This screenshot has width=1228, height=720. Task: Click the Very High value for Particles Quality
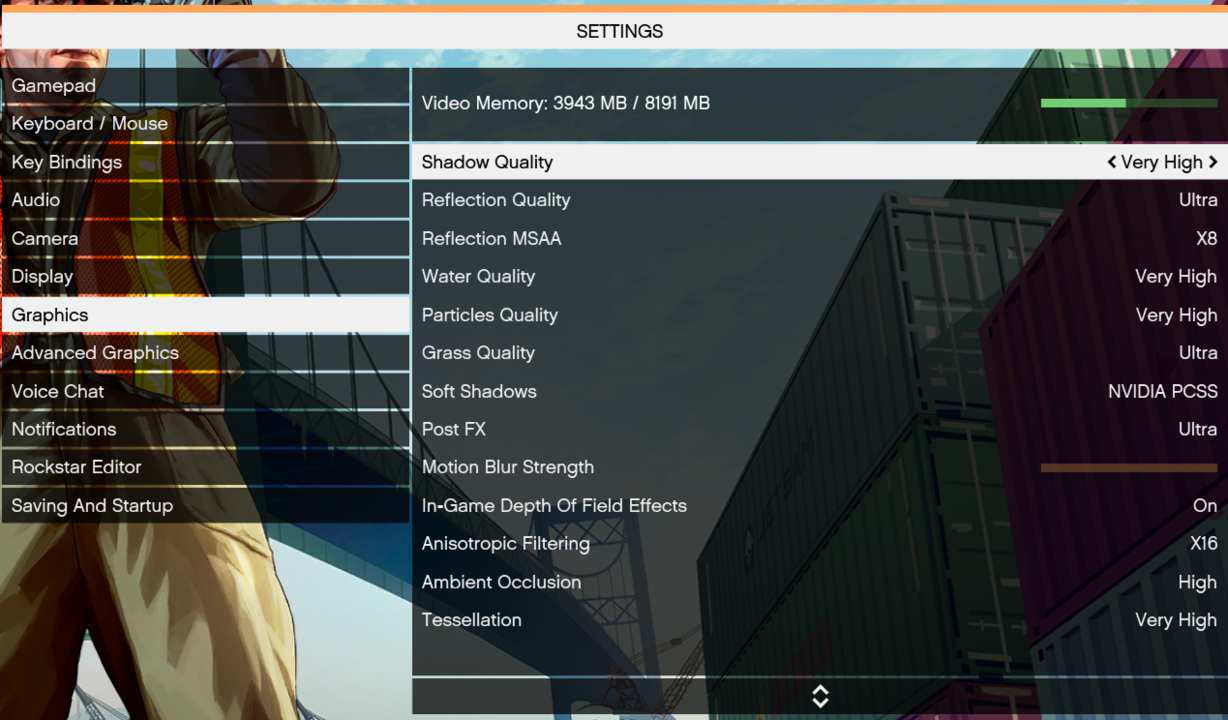coord(1176,315)
